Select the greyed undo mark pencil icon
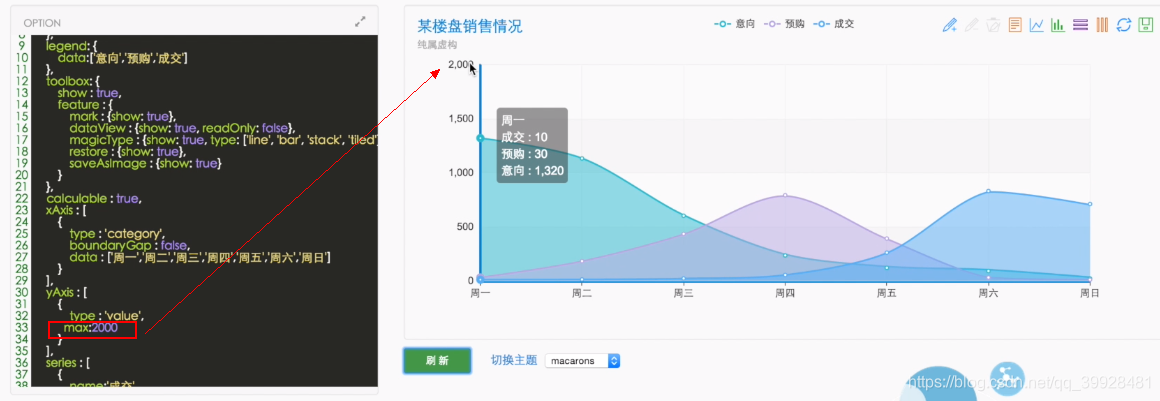This screenshot has width=1160, height=401. click(x=972, y=25)
